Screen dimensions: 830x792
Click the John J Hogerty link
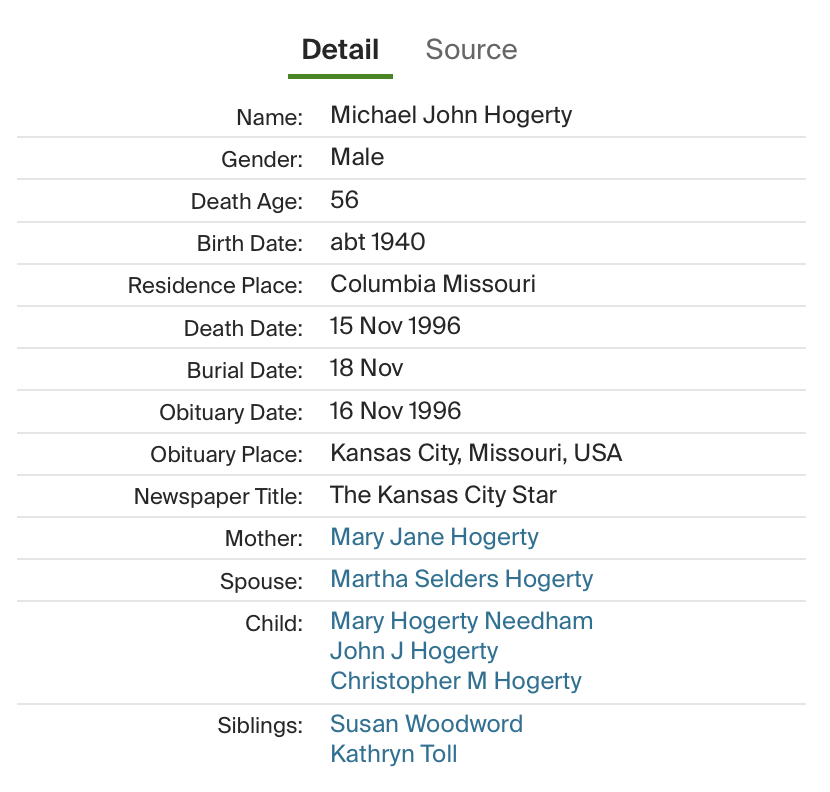(x=414, y=651)
